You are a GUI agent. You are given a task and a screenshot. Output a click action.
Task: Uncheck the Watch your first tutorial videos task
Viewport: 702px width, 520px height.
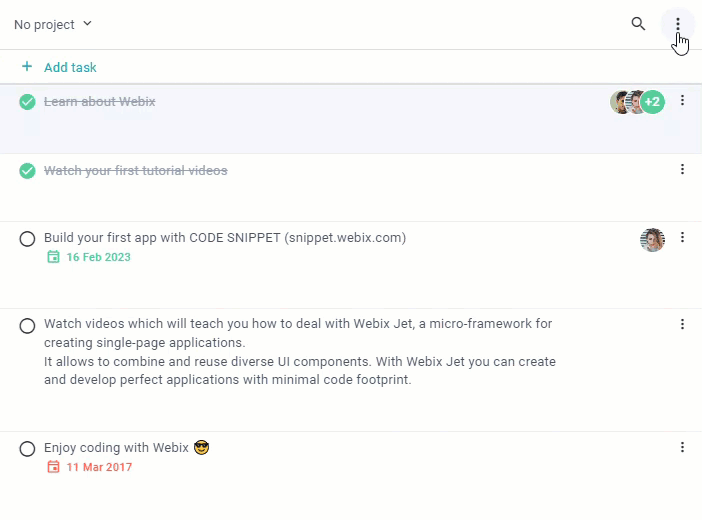pyautogui.click(x=27, y=171)
